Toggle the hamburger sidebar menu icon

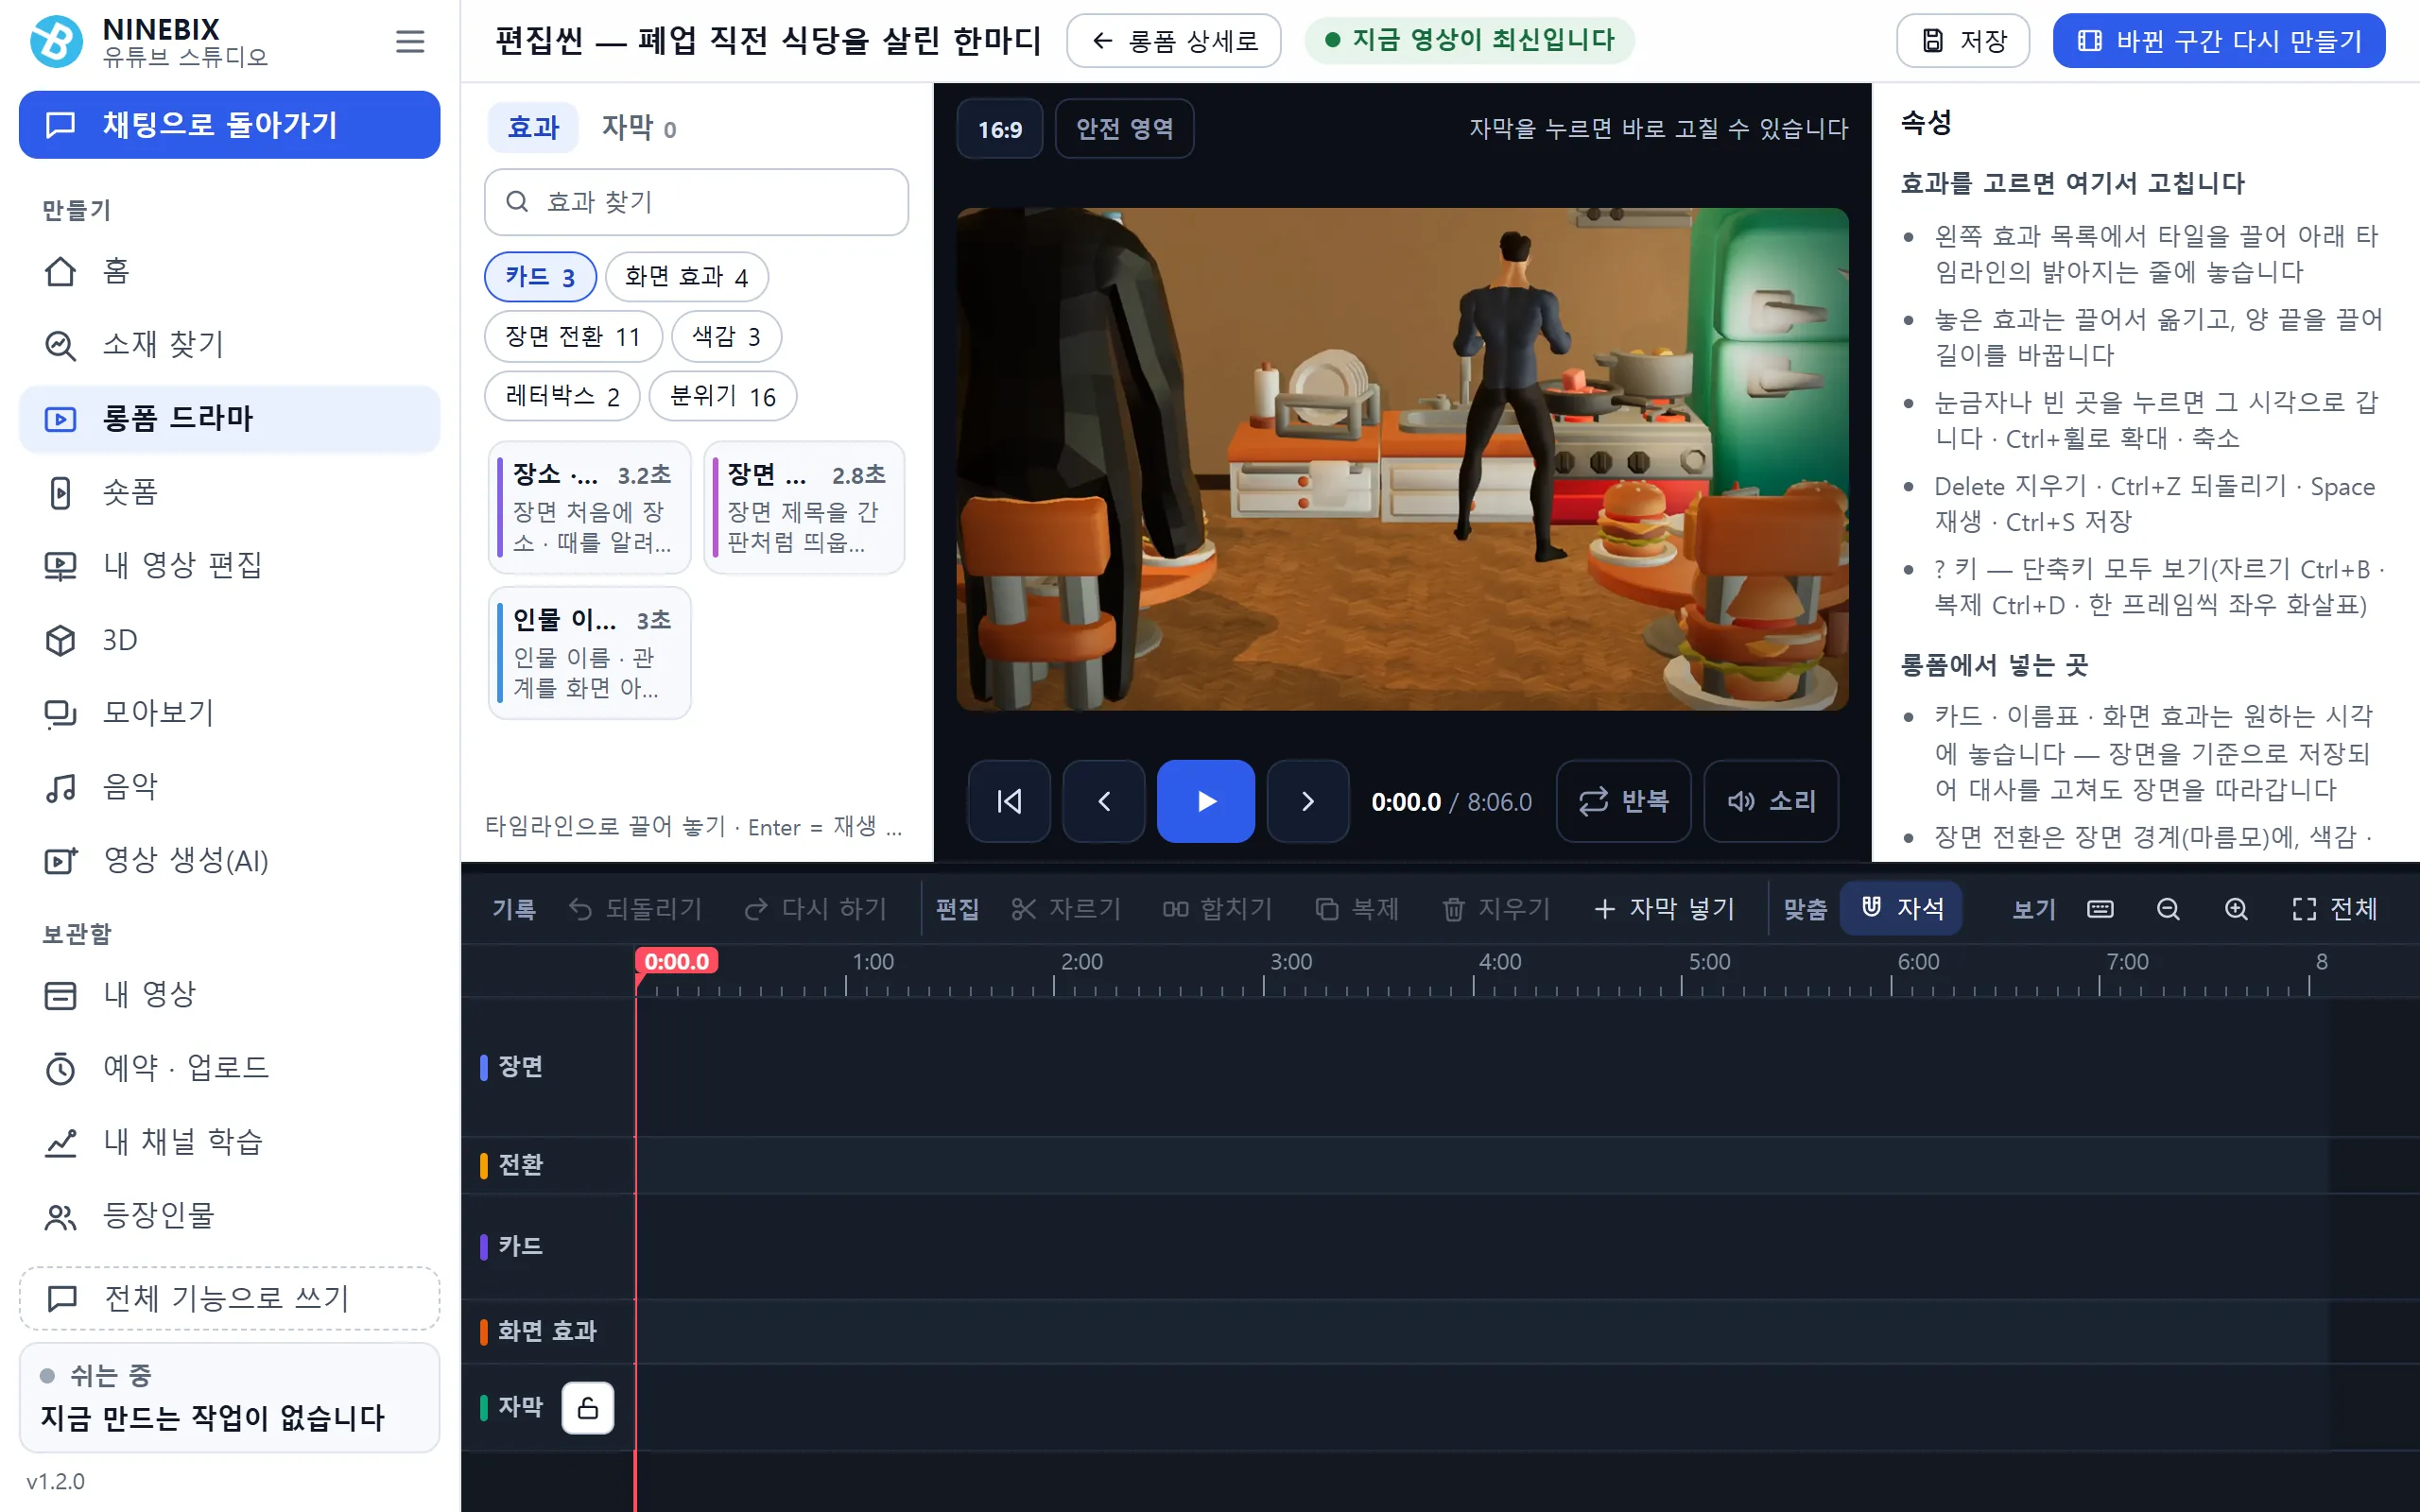(410, 41)
